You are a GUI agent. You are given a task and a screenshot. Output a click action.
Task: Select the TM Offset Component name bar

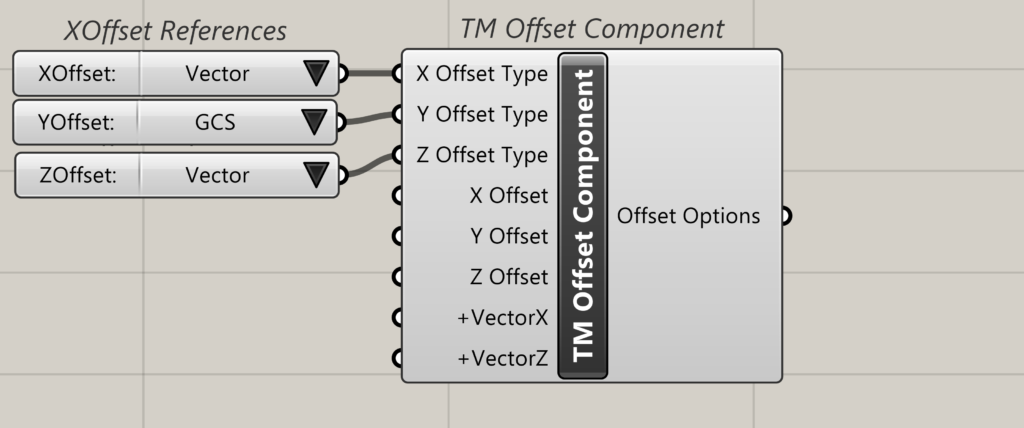click(583, 215)
